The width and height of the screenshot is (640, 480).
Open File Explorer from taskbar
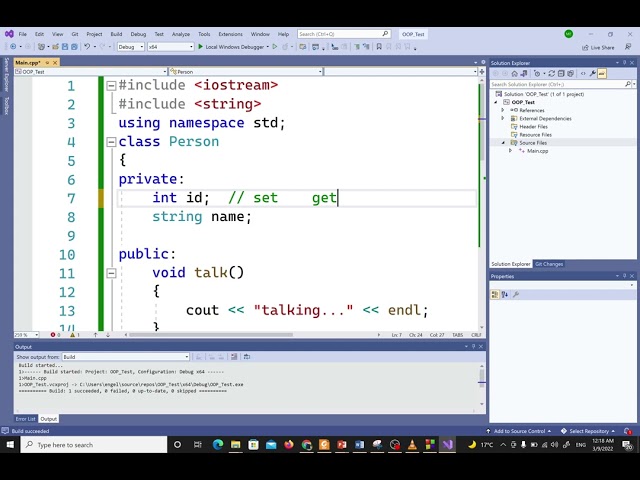click(x=236, y=444)
